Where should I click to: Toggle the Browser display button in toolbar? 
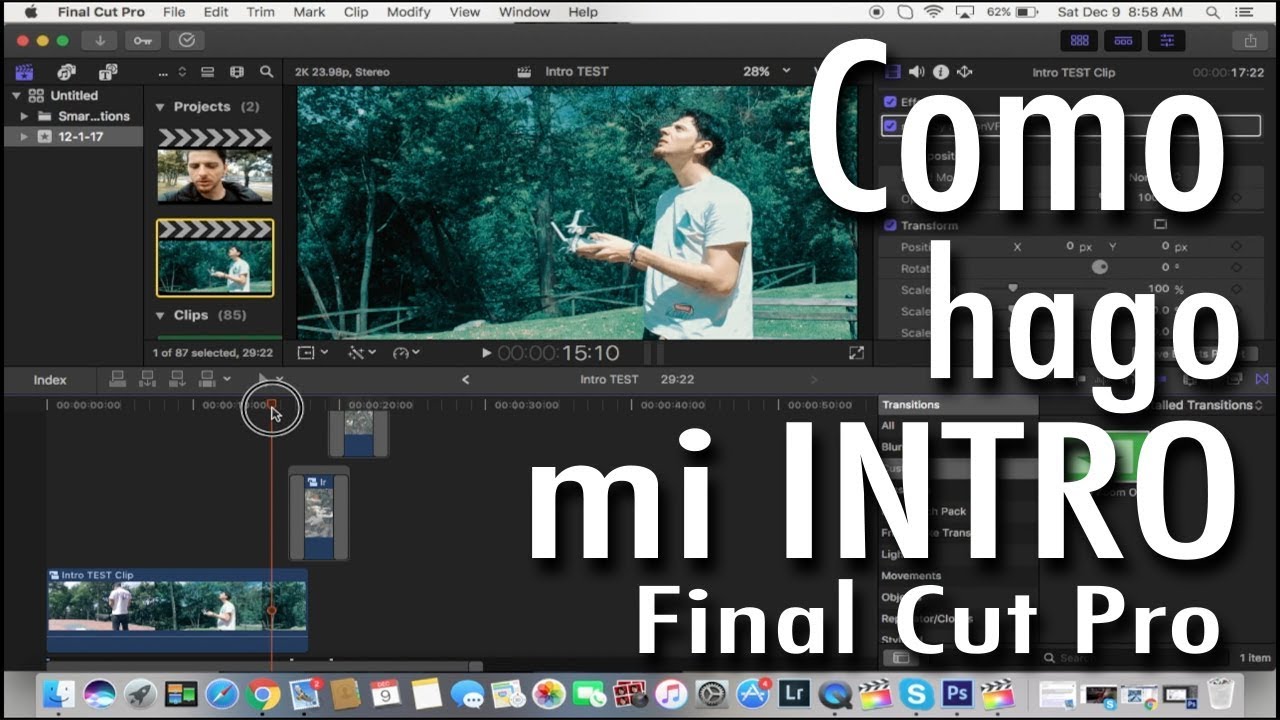[x=1079, y=41]
